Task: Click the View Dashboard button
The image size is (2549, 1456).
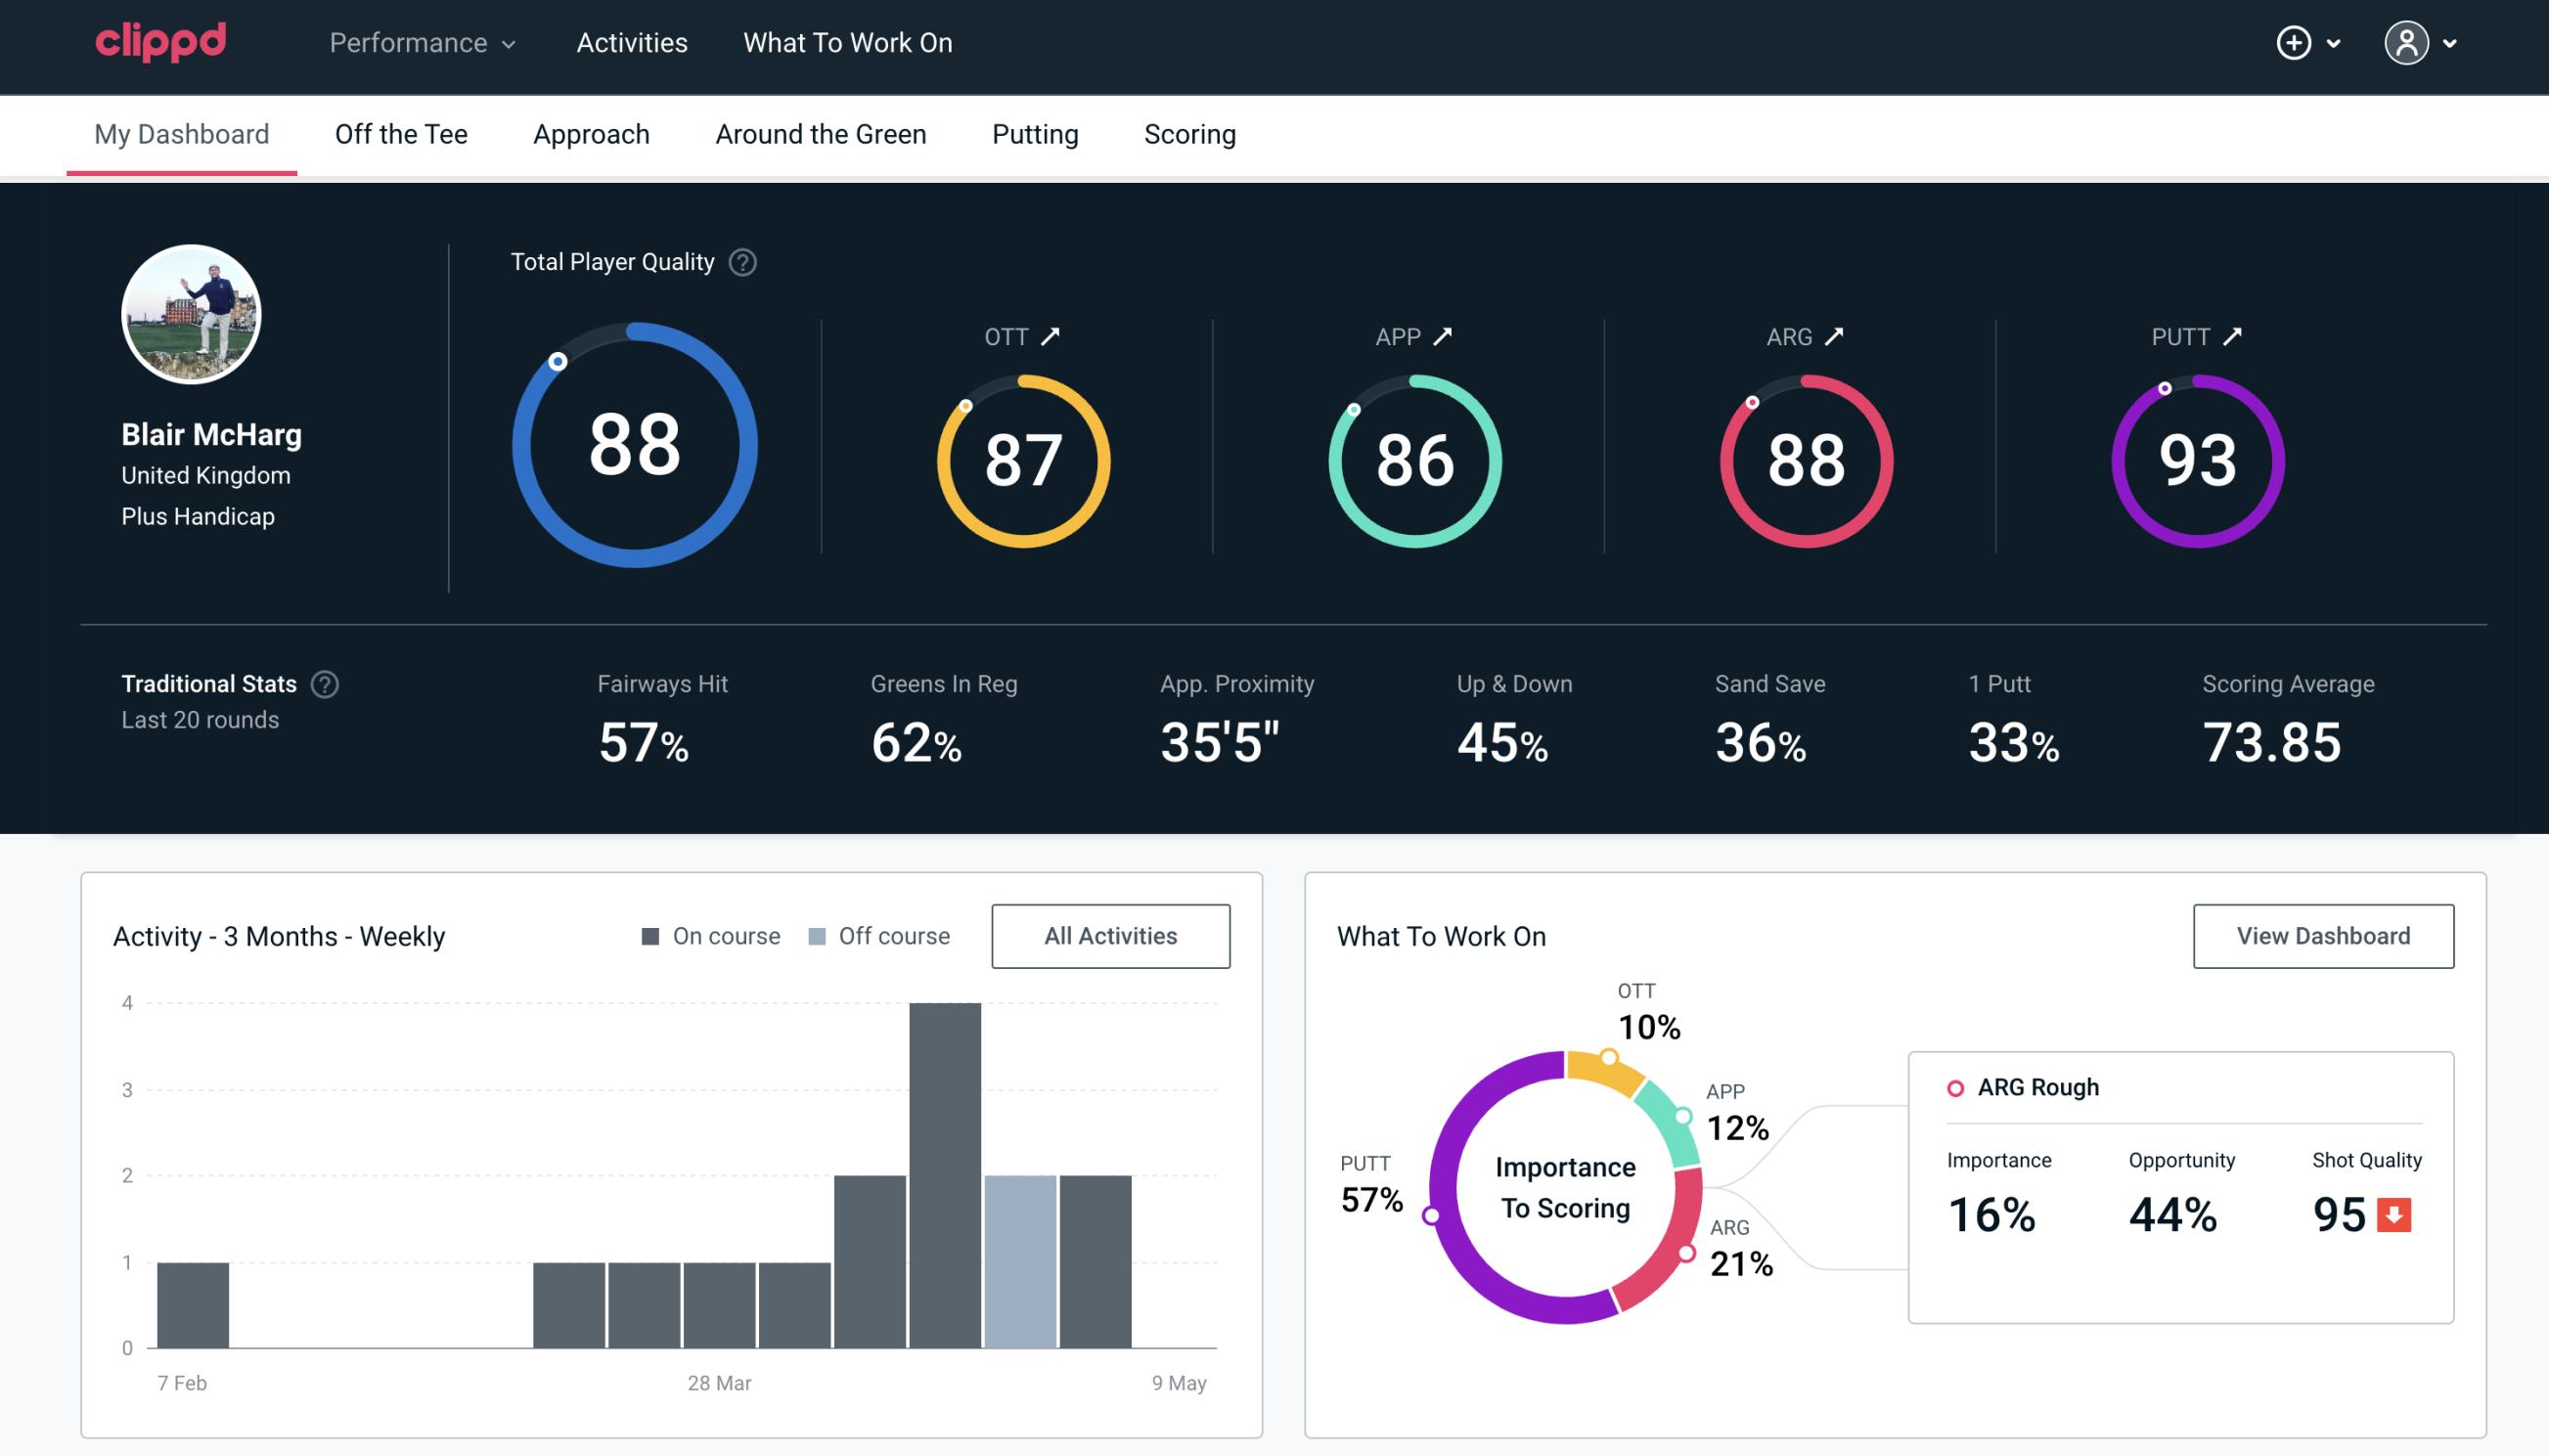Action: 2323,935
